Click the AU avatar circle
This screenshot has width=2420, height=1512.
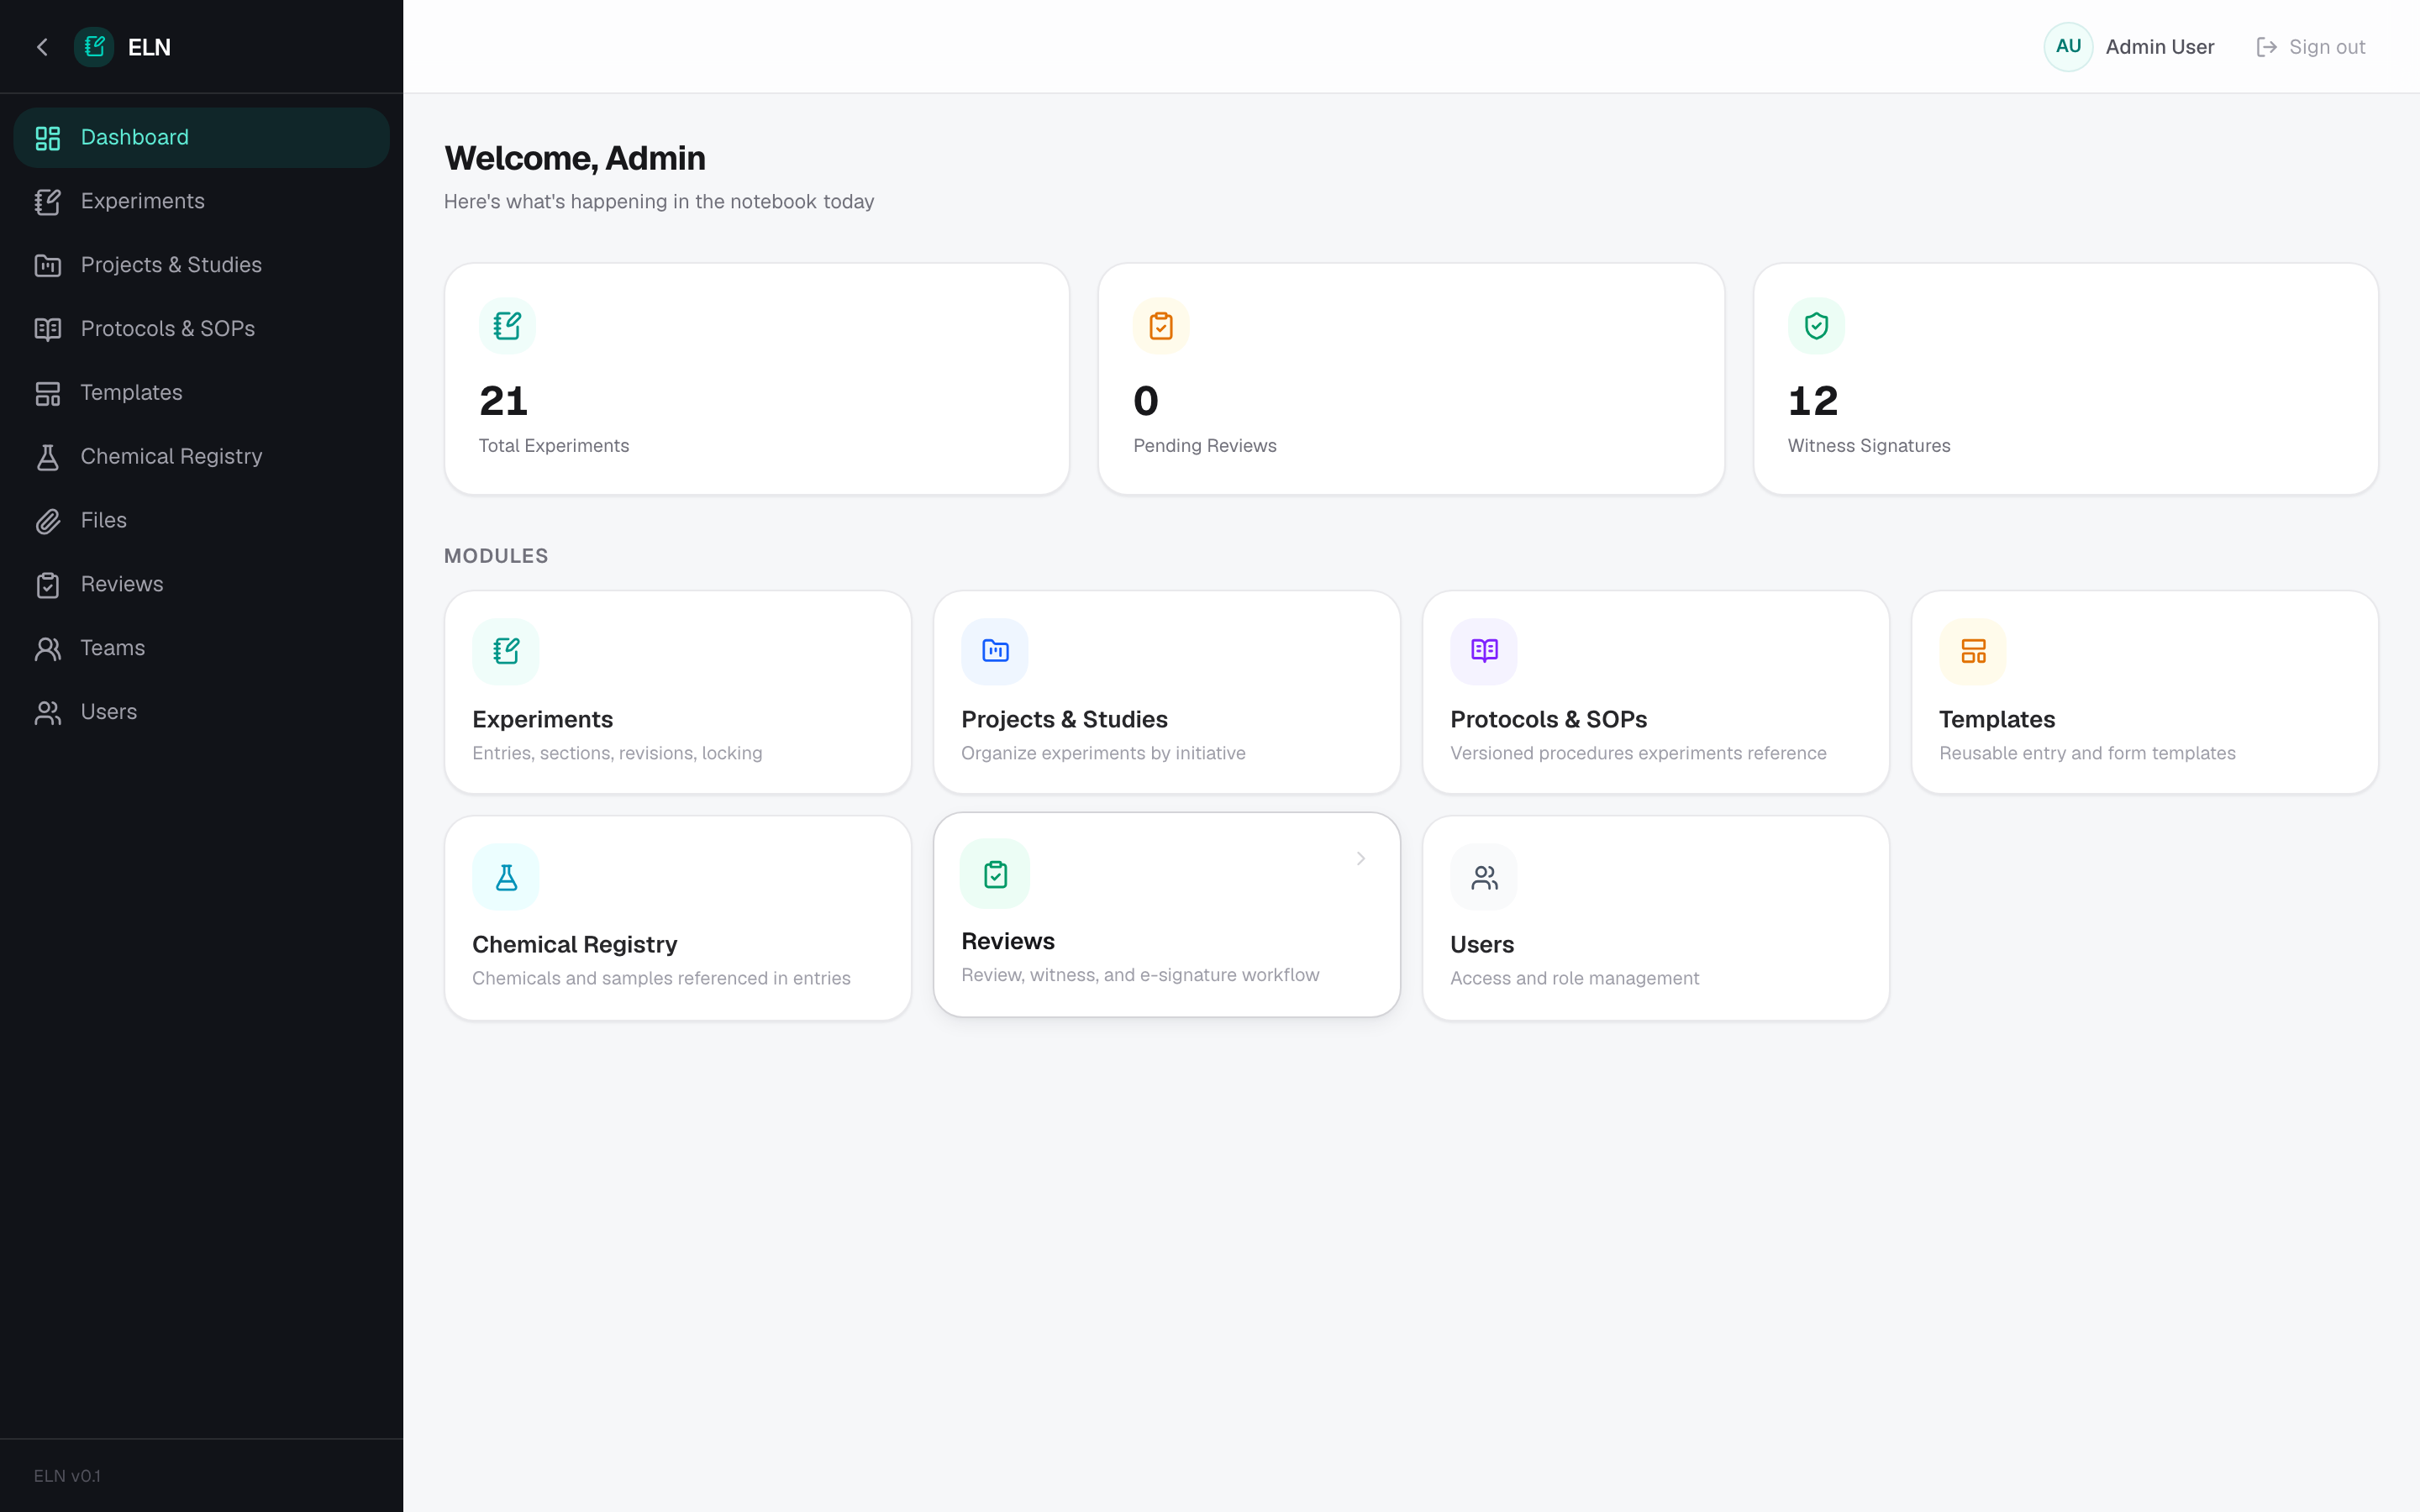point(2068,47)
